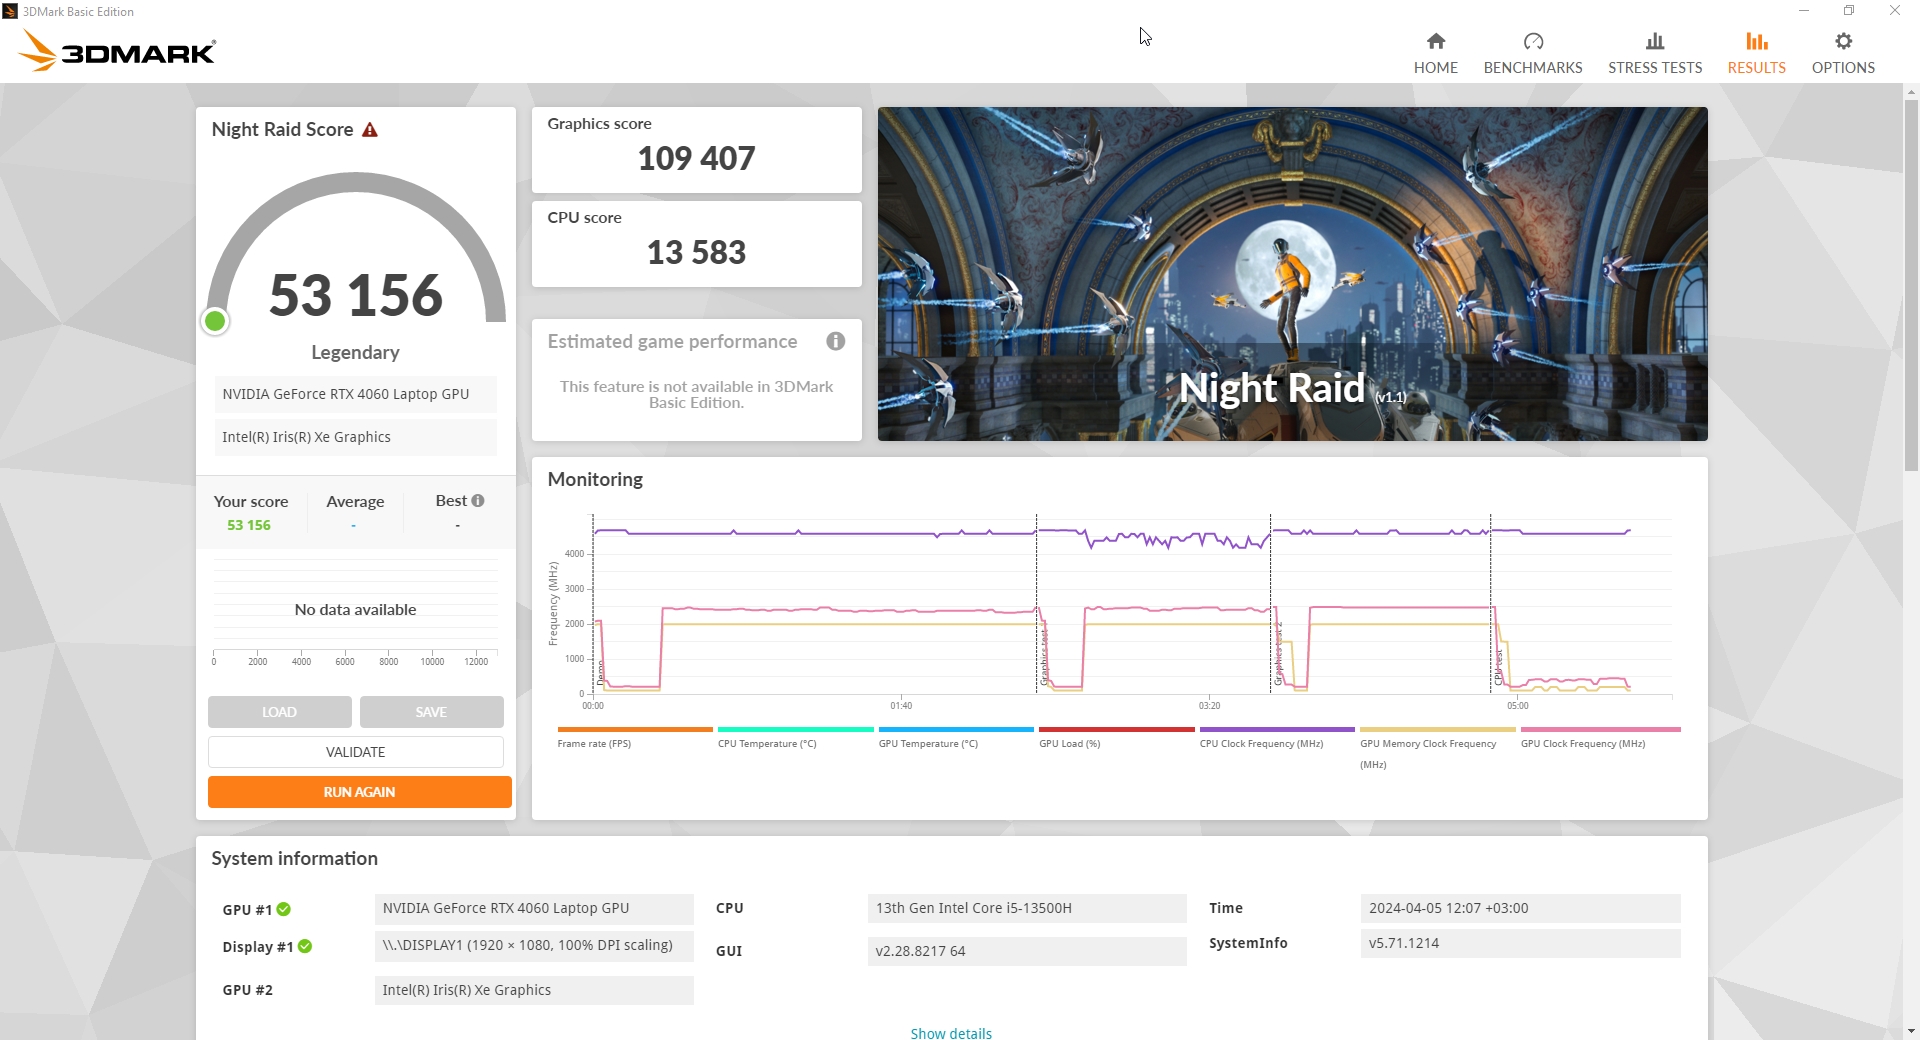Viewport: 1920px width, 1040px height.
Task: Click the CPU name 13th Gen Intel Core i5-13500H
Action: click(x=1027, y=908)
